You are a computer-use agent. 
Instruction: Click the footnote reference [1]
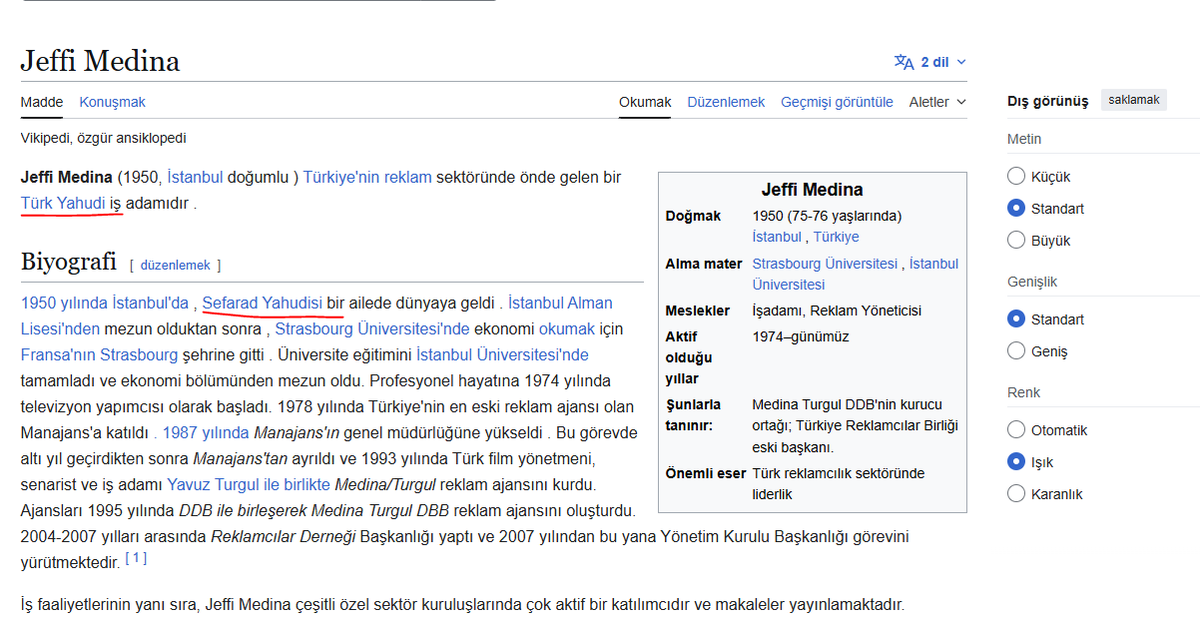(136, 558)
